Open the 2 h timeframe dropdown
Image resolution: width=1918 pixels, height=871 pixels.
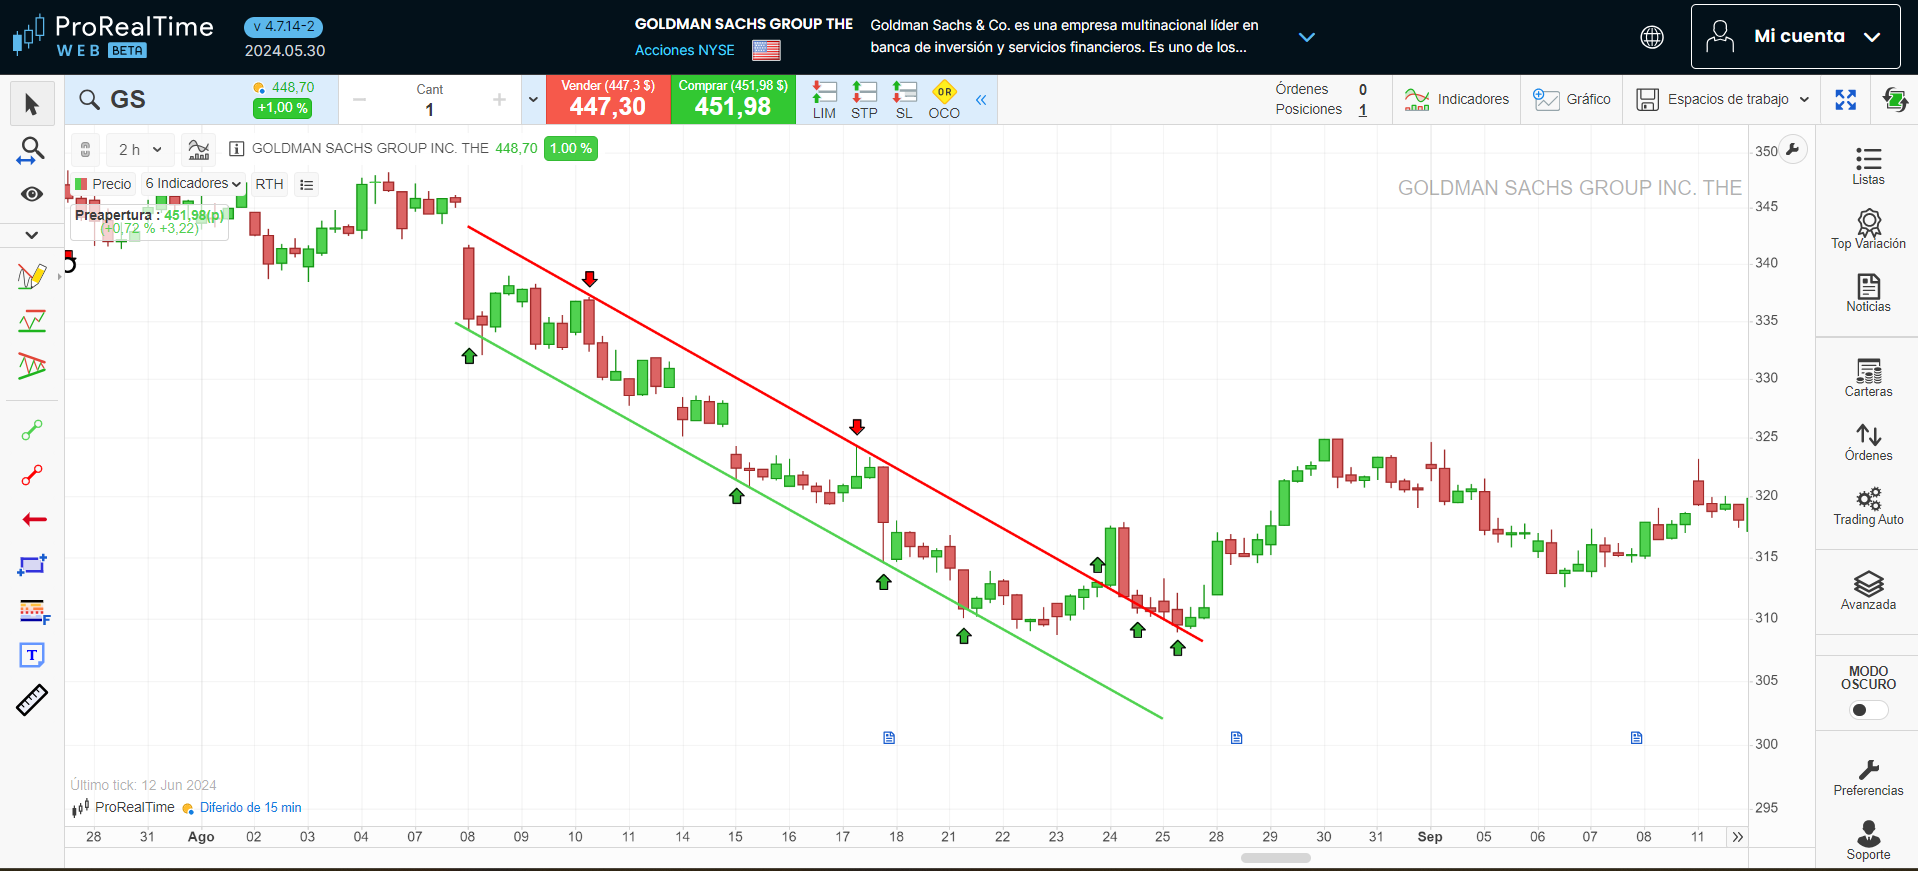pos(139,149)
